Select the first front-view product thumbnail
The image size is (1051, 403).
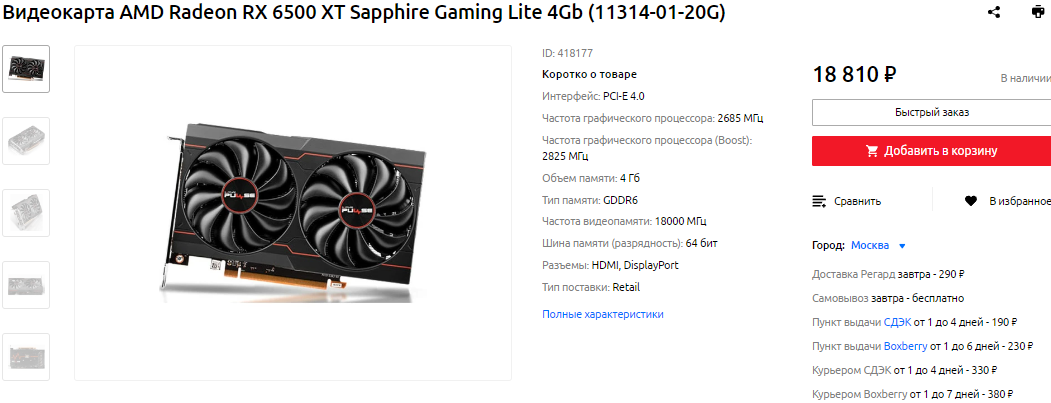26,69
